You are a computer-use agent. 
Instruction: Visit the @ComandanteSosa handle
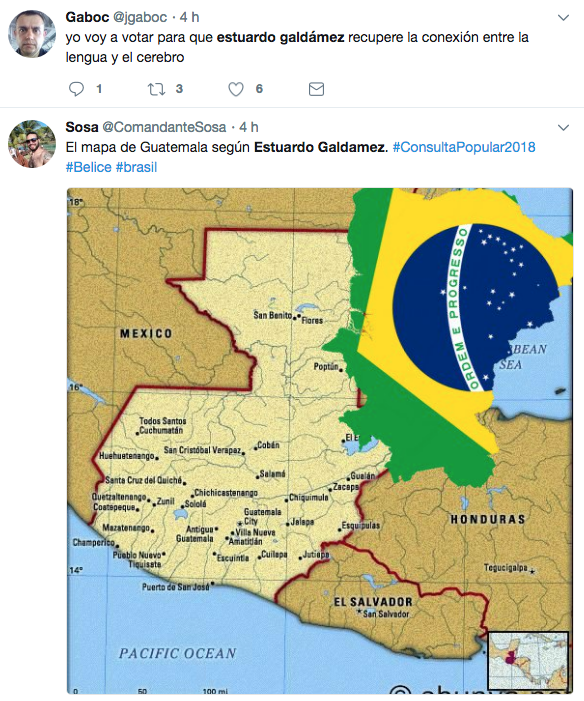click(x=164, y=127)
